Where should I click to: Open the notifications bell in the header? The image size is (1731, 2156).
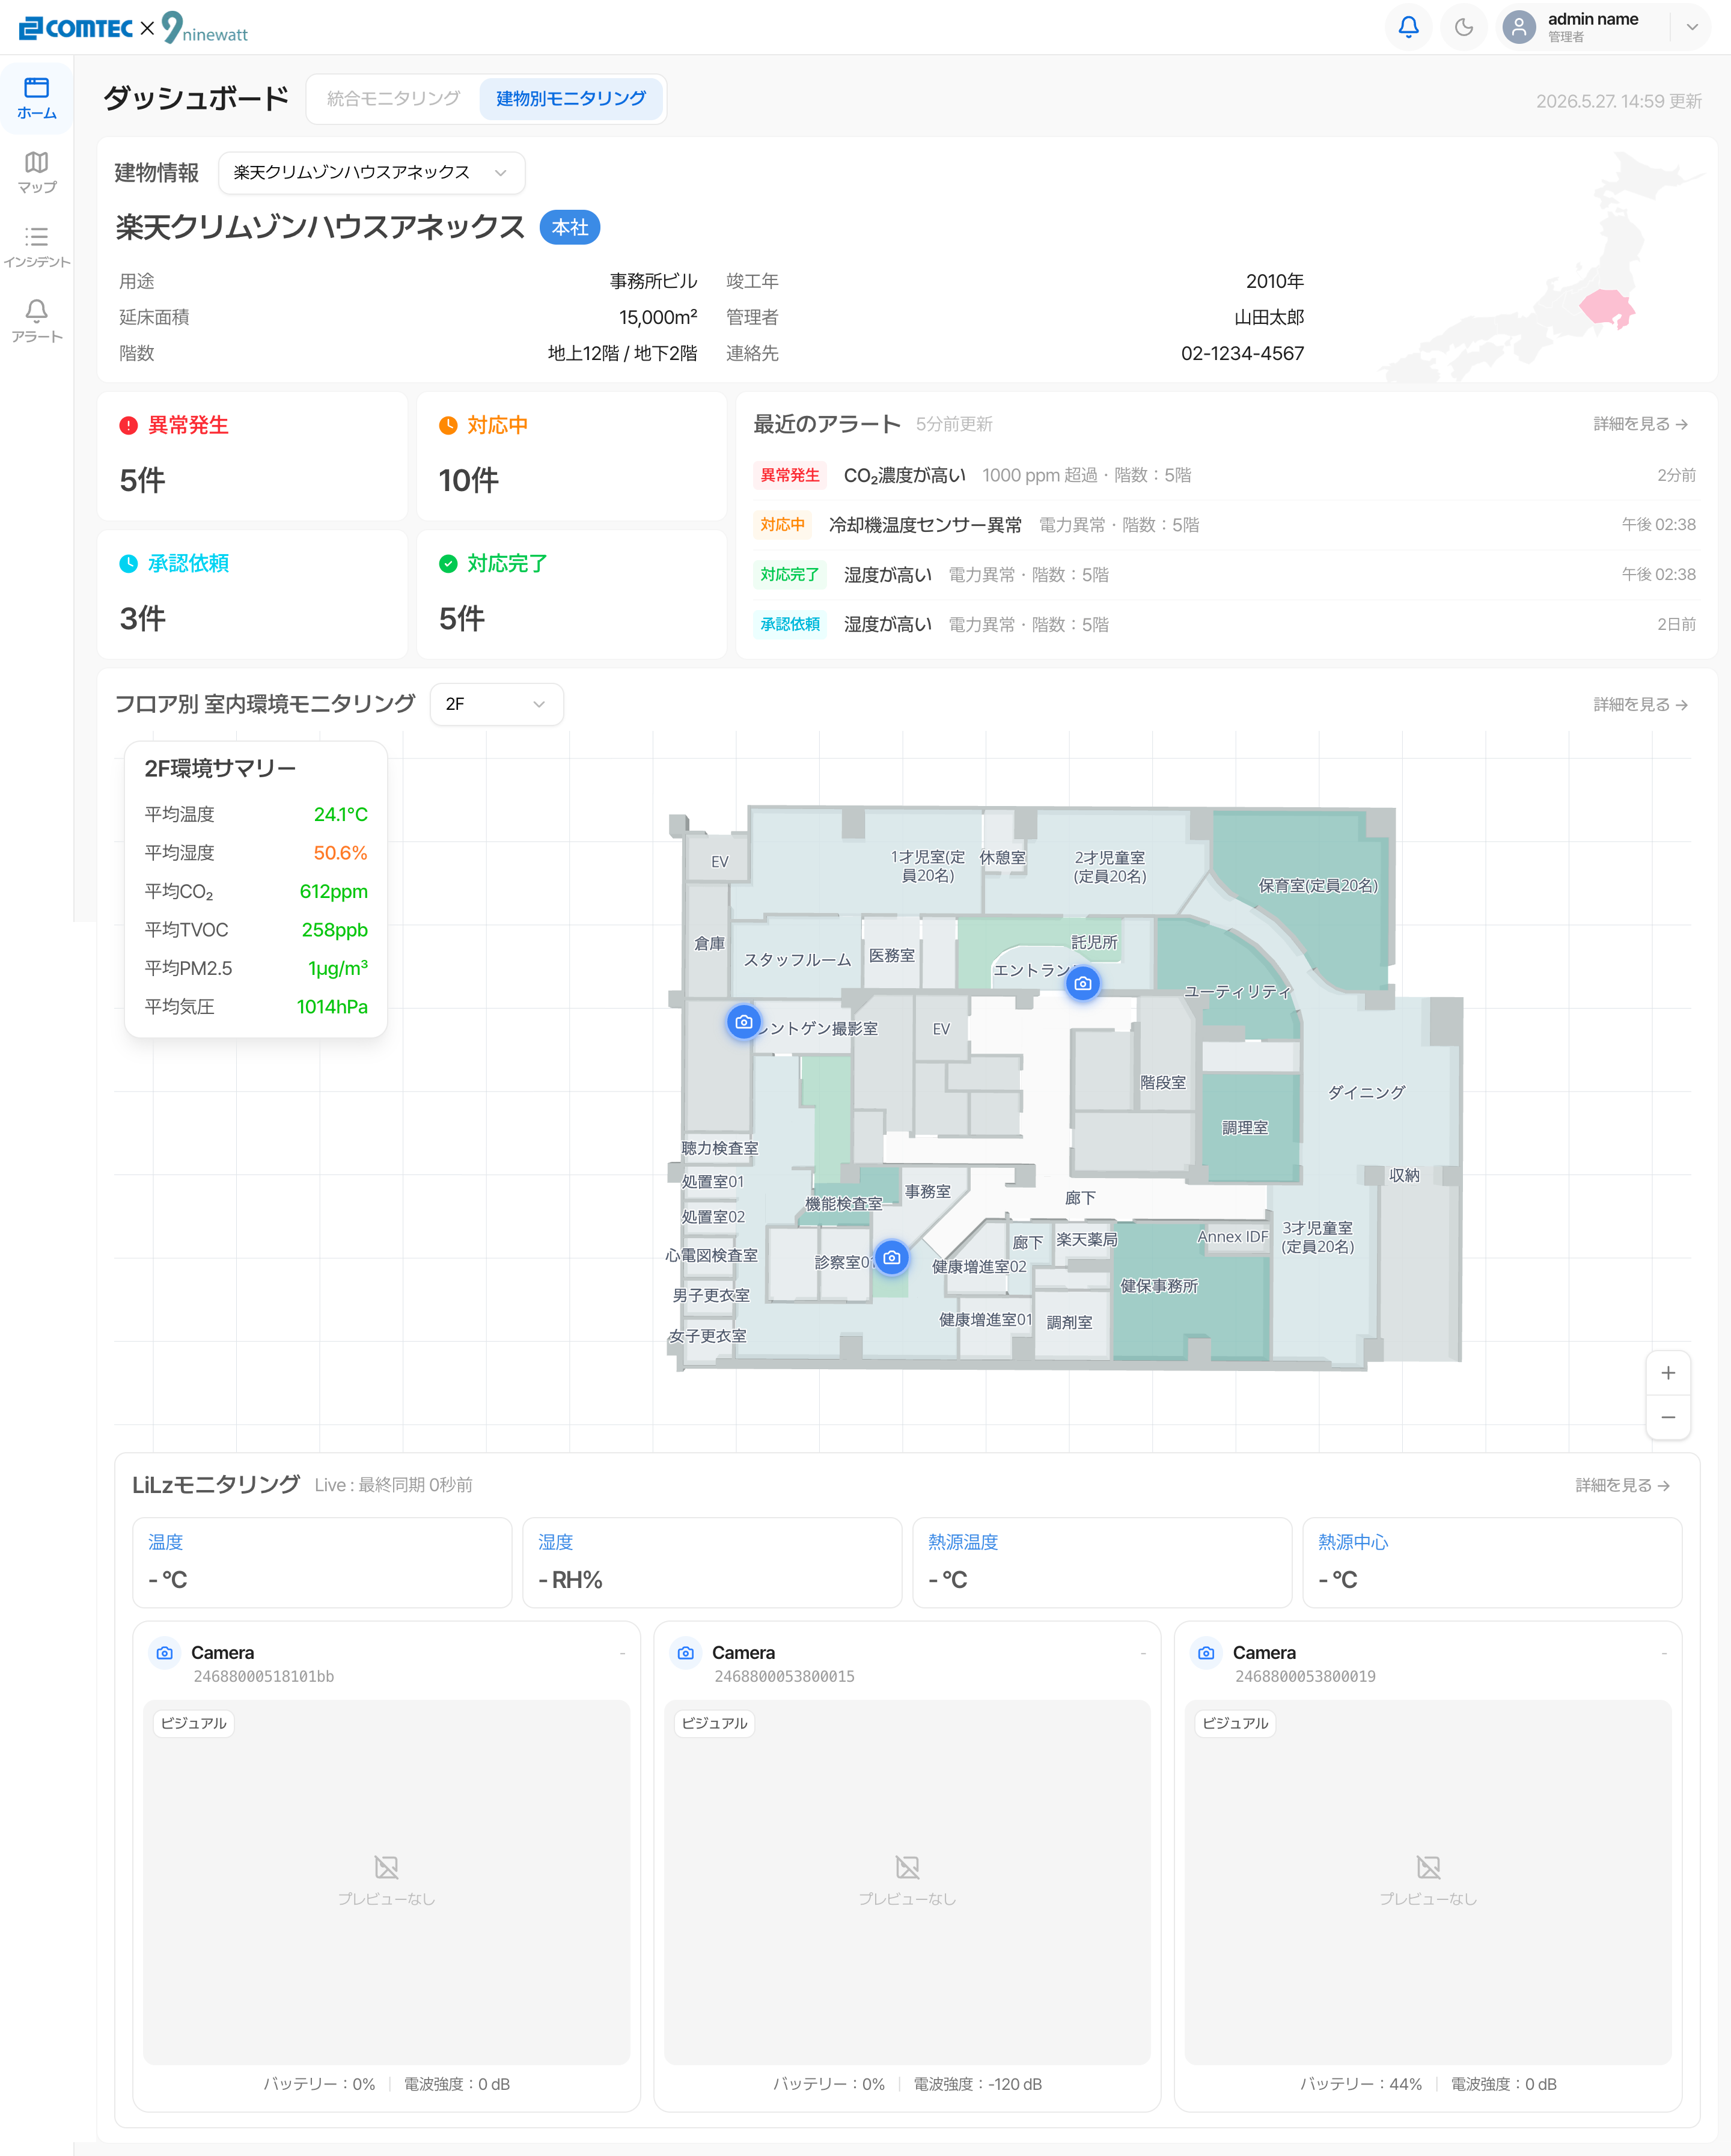tap(1408, 27)
